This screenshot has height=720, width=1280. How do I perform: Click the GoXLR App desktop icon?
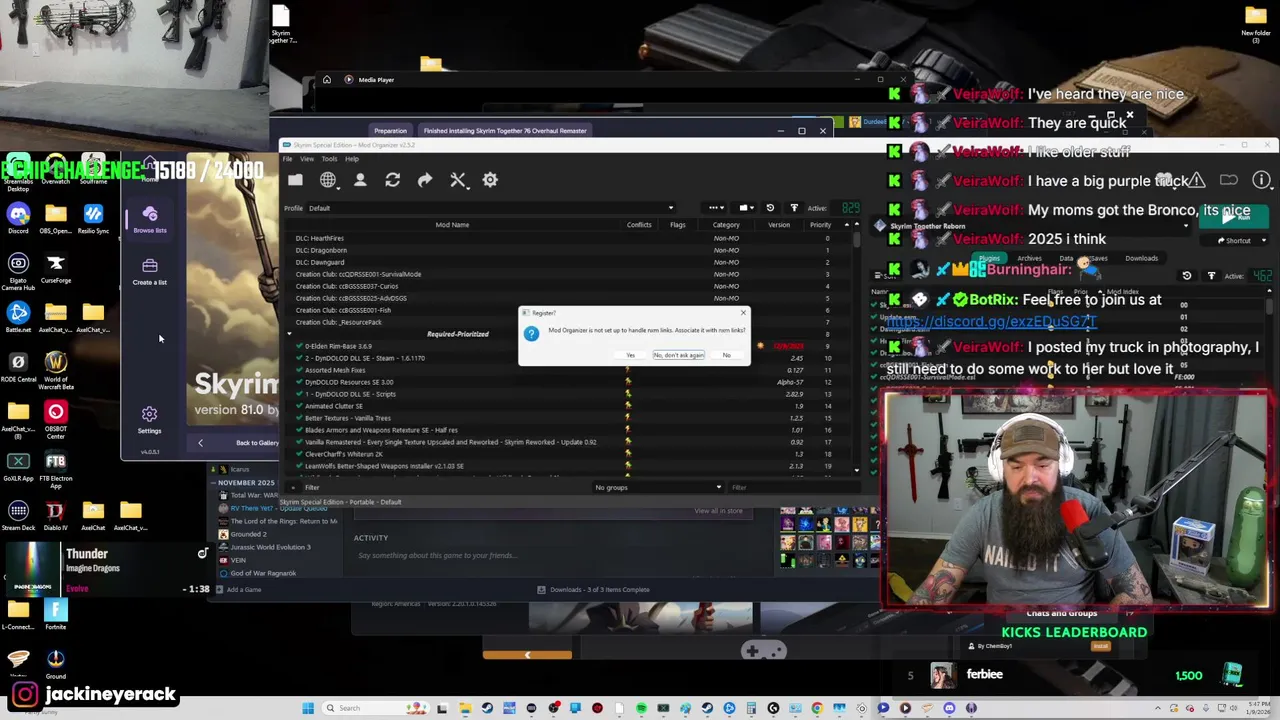(x=18, y=466)
